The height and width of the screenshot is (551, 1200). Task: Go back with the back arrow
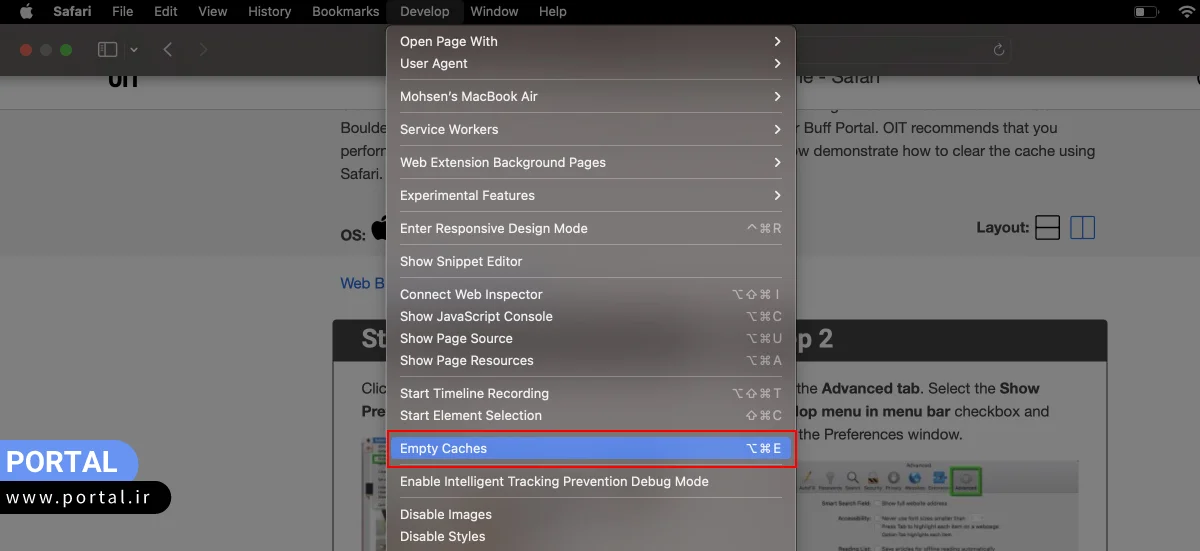(x=168, y=50)
